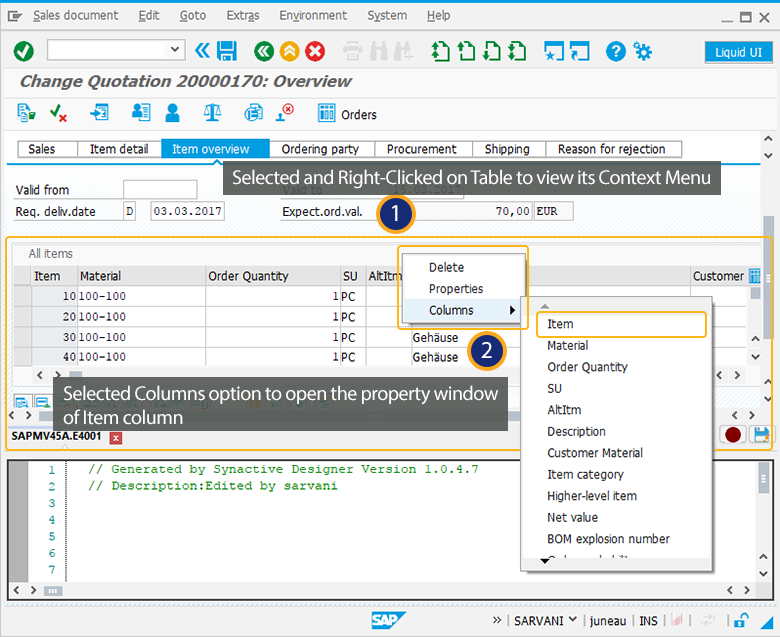The height and width of the screenshot is (637, 780).
Task: Open the Environment menu
Action: (313, 15)
